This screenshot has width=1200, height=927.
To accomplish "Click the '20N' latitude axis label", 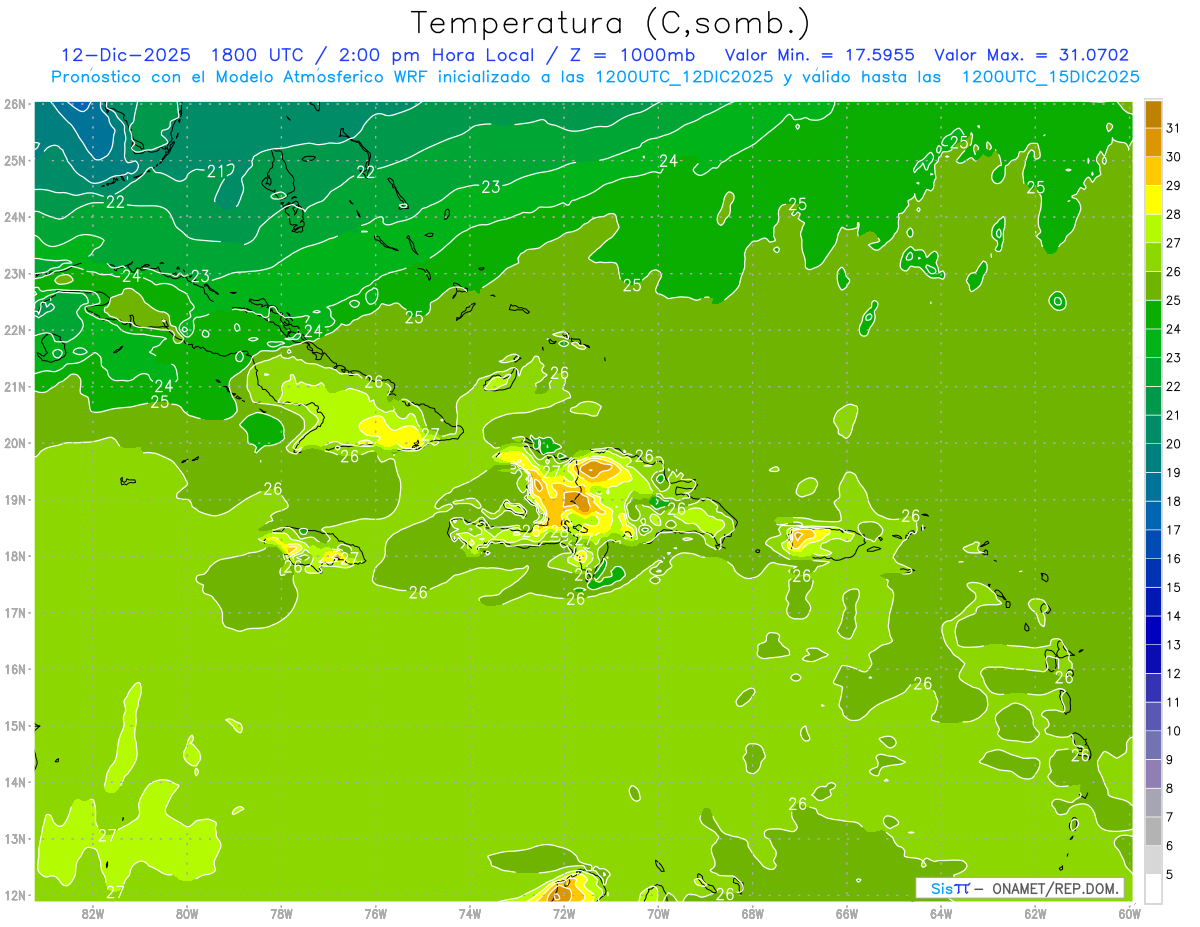I will pyautogui.click(x=14, y=443).
